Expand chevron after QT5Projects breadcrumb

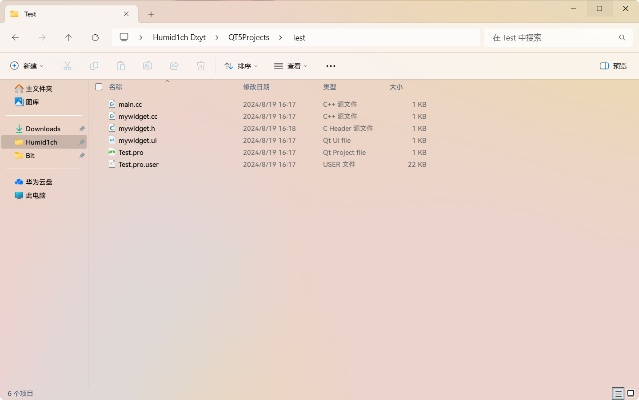point(280,37)
